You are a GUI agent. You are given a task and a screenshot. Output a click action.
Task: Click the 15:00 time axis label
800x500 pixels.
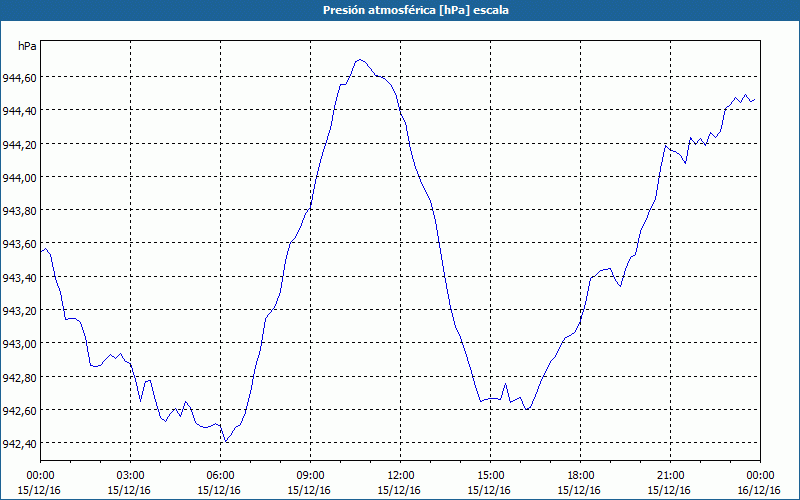click(490, 475)
